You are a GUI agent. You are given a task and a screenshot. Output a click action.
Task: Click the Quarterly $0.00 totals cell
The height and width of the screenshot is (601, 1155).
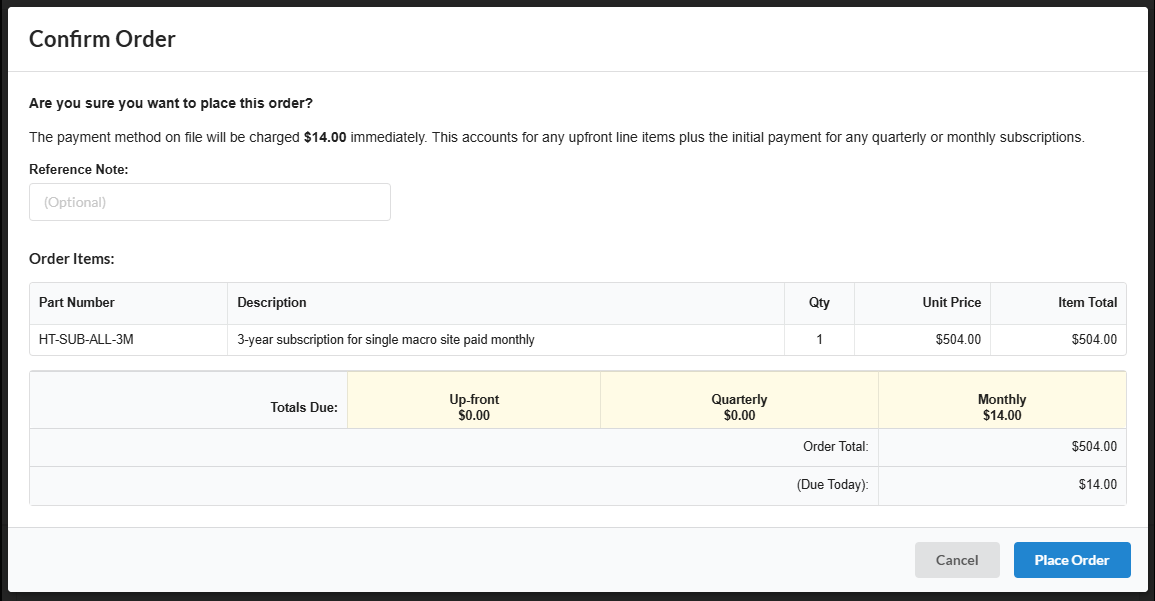pos(739,407)
